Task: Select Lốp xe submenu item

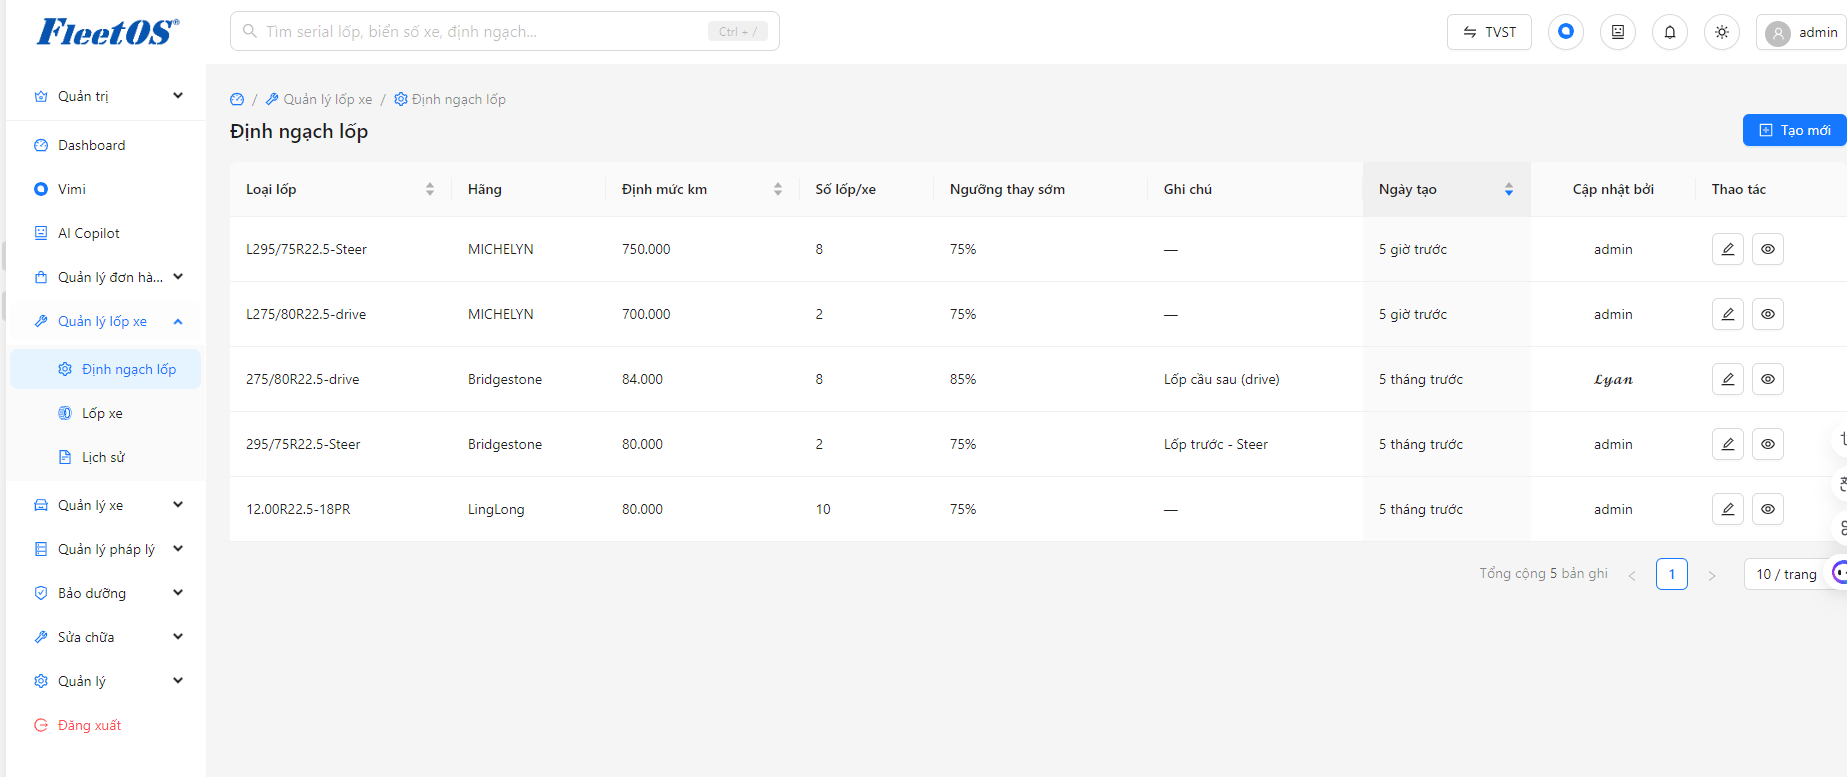Action: point(106,413)
